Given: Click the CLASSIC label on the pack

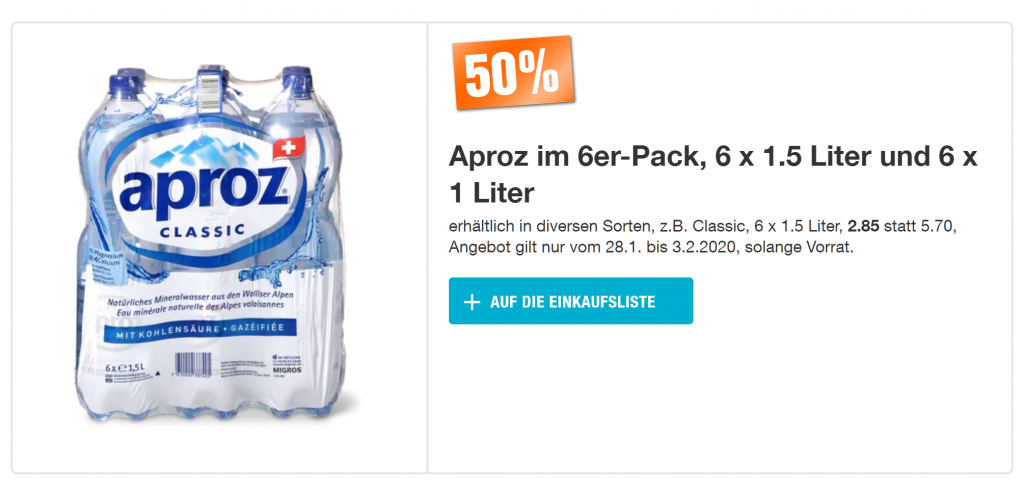Looking at the screenshot, I should (204, 232).
